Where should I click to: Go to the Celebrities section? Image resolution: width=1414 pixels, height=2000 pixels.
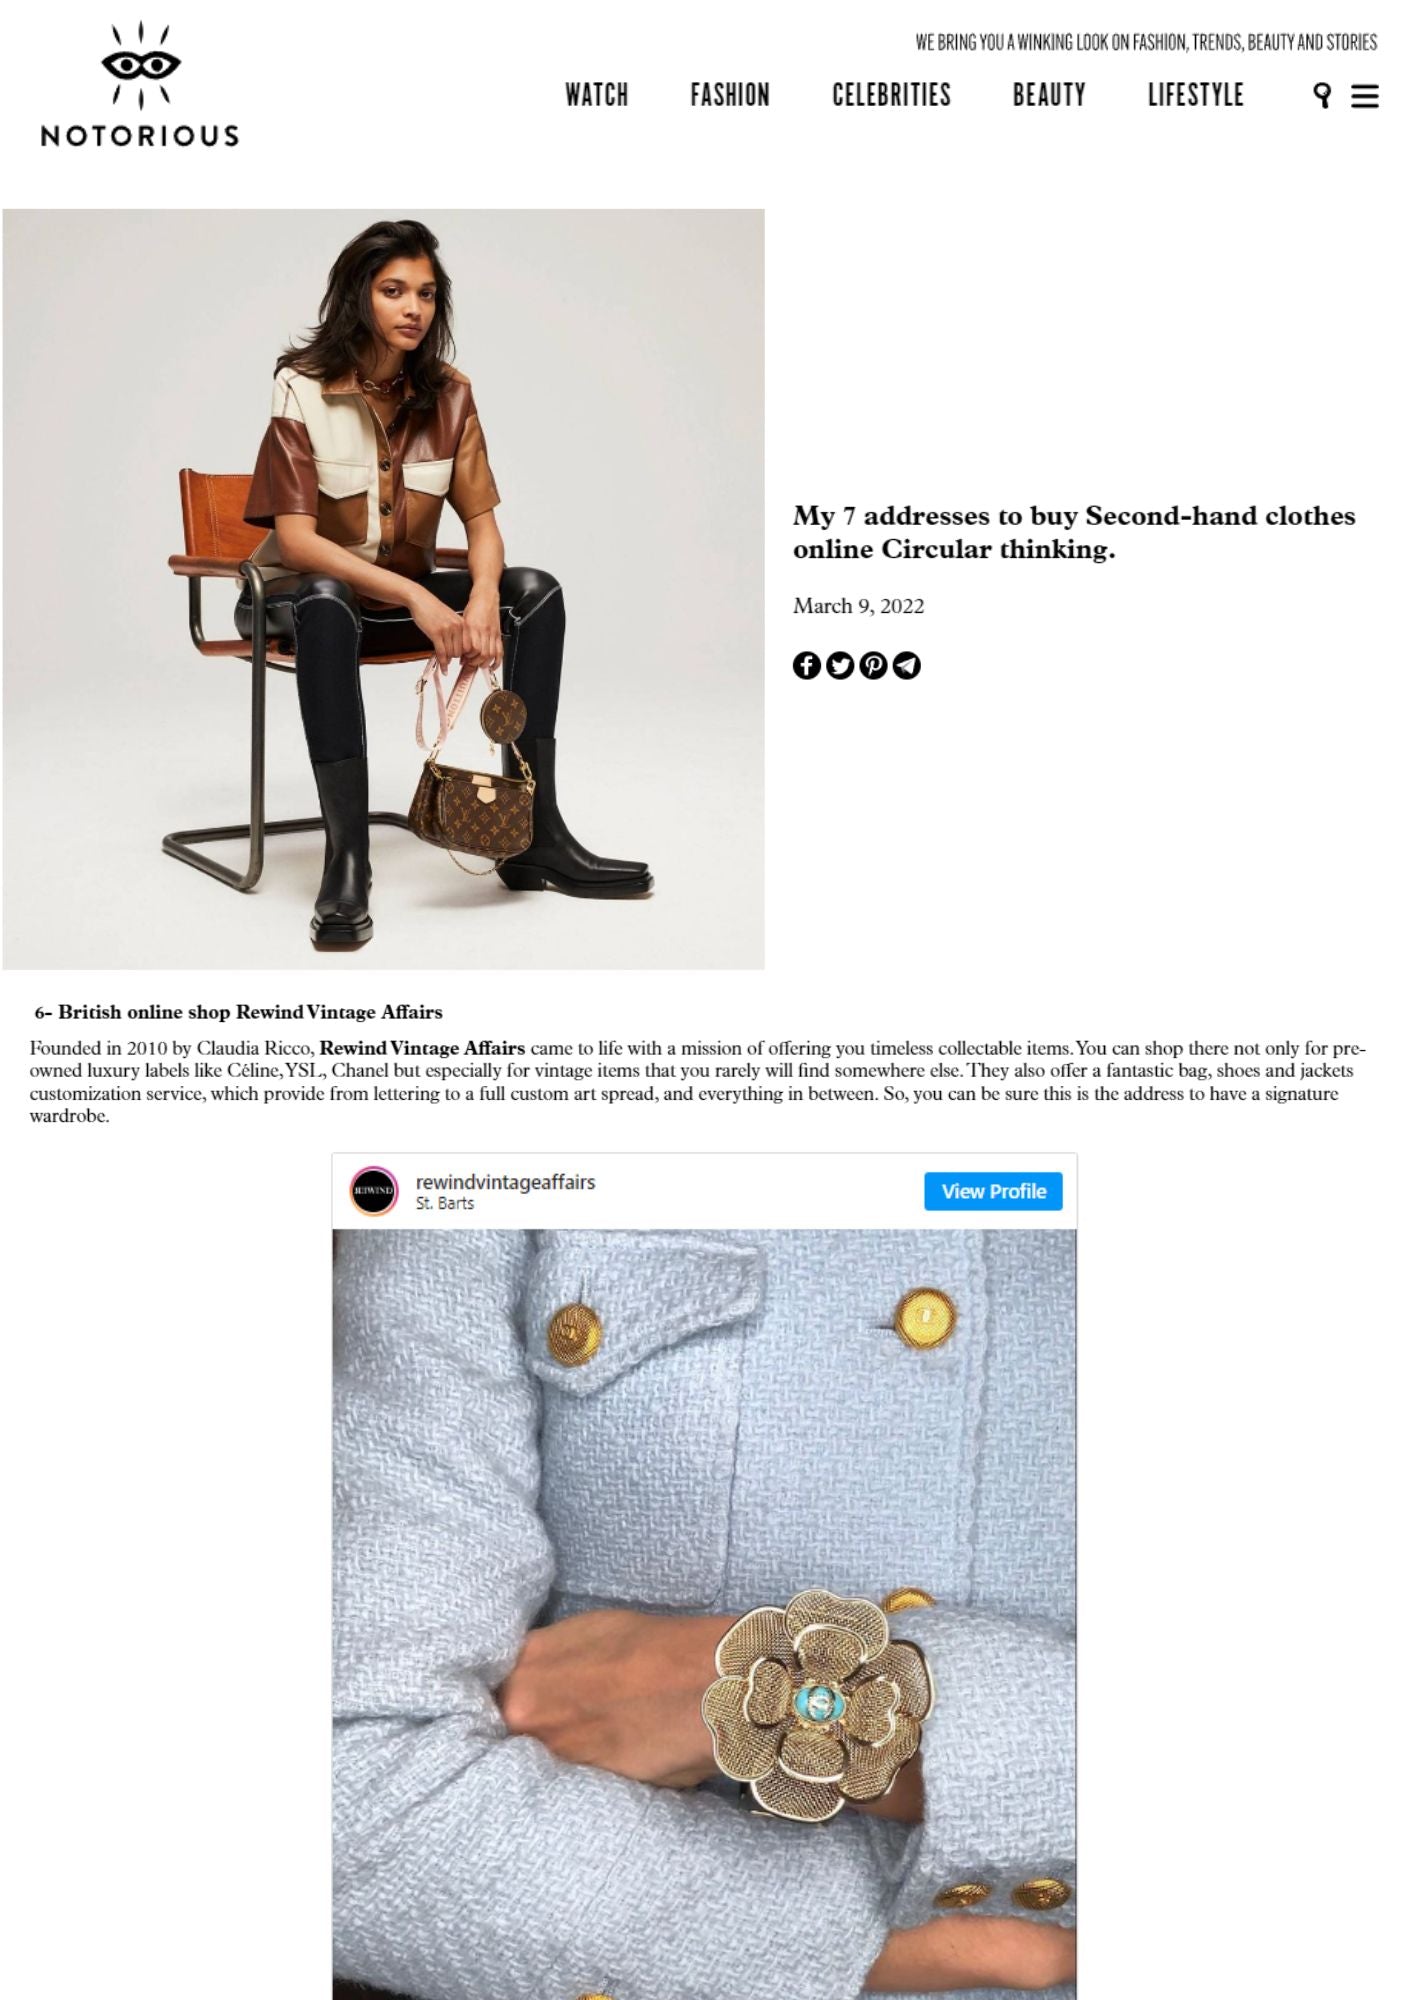coord(892,95)
